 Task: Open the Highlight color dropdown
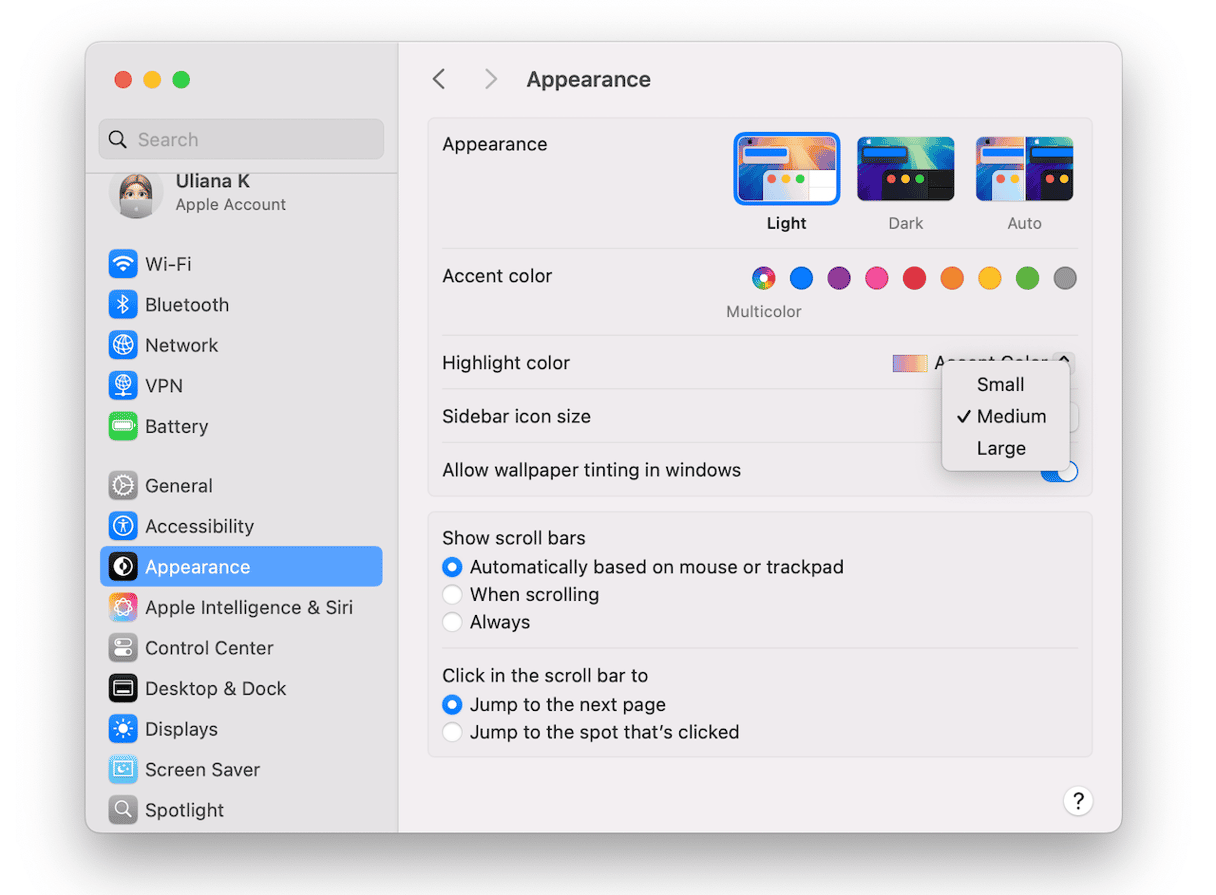pyautogui.click(x=1063, y=361)
